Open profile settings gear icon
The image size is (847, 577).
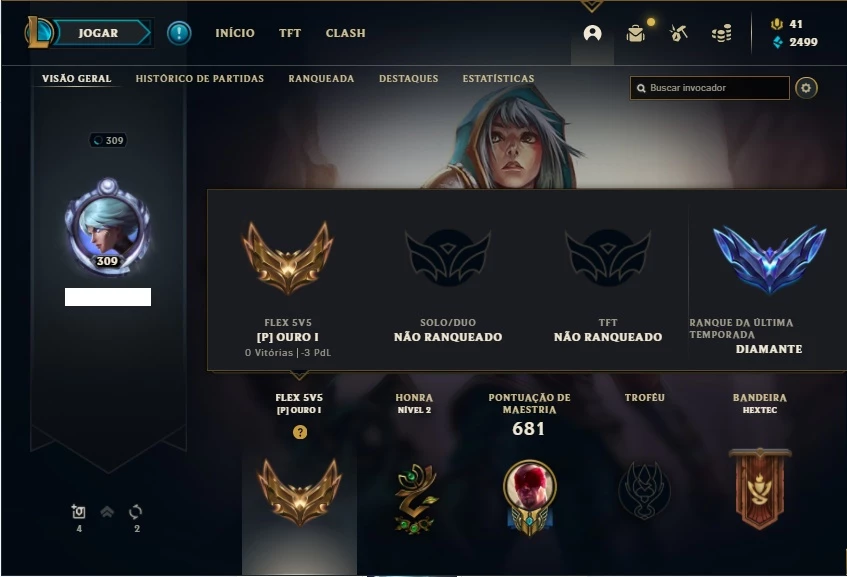click(806, 88)
